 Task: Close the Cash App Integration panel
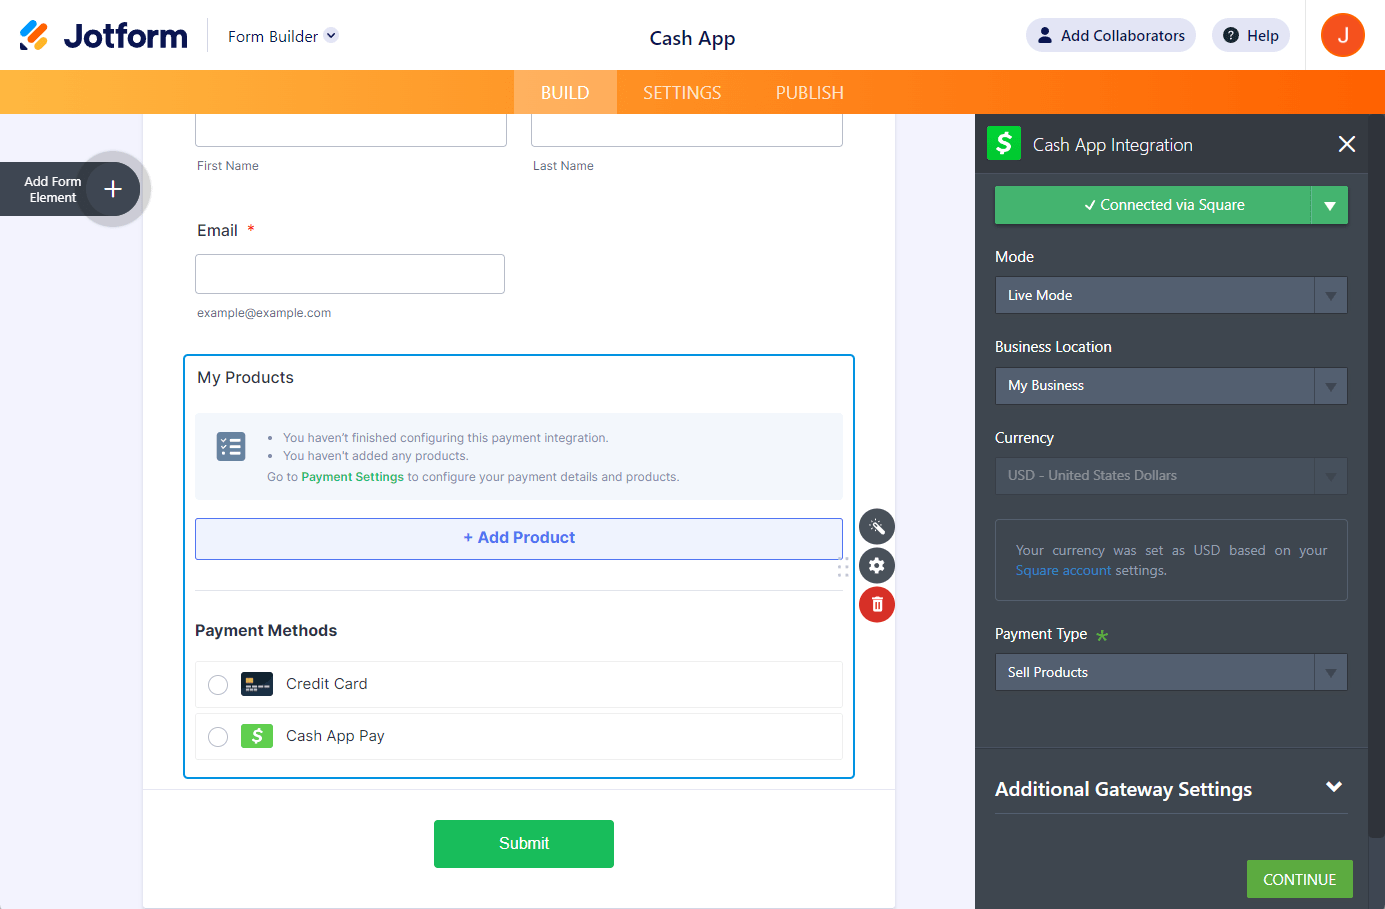click(1347, 144)
